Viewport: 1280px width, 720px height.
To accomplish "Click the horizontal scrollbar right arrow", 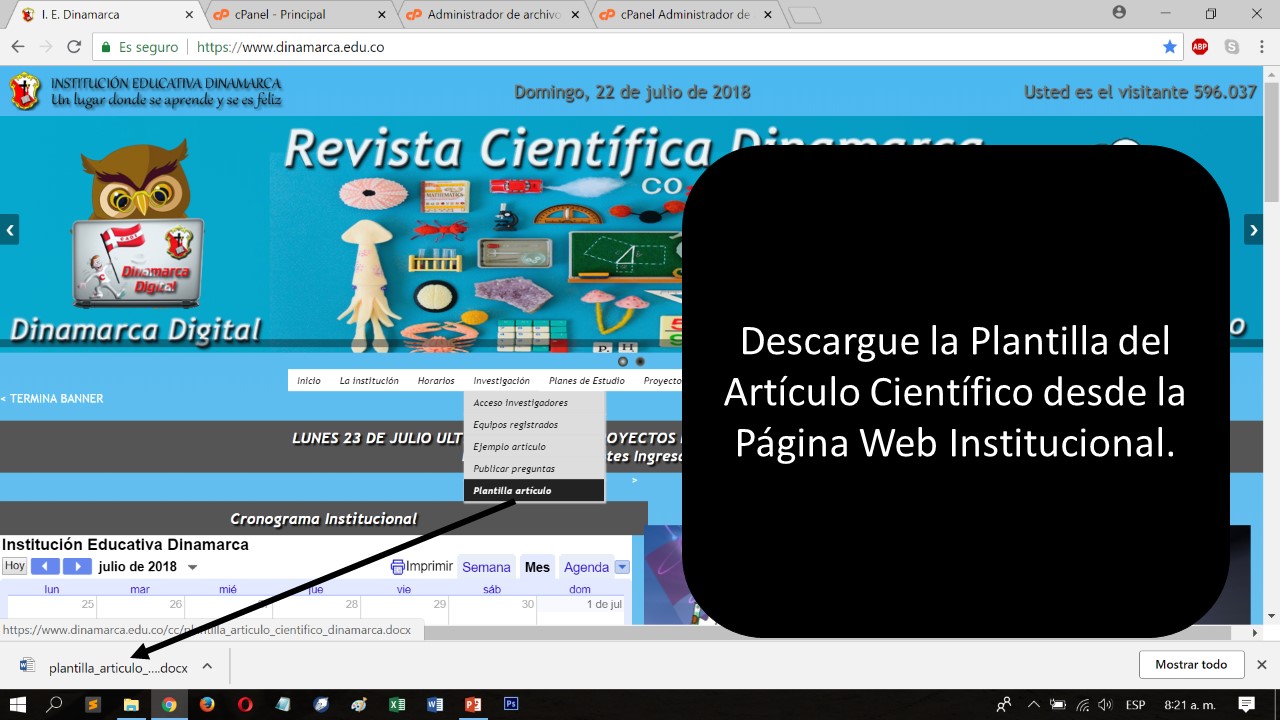I will [x=1256, y=632].
